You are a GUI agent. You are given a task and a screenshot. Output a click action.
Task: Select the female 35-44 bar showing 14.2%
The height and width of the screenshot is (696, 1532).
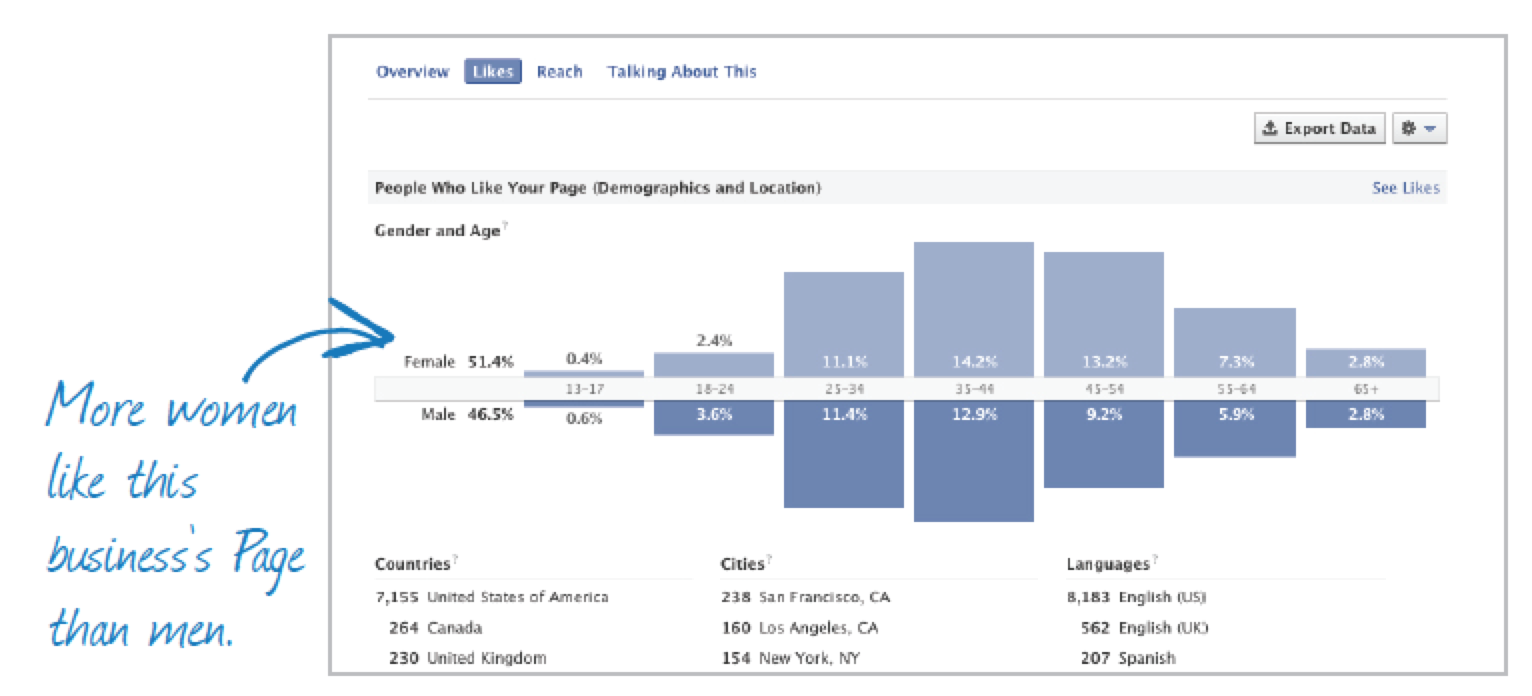974,309
